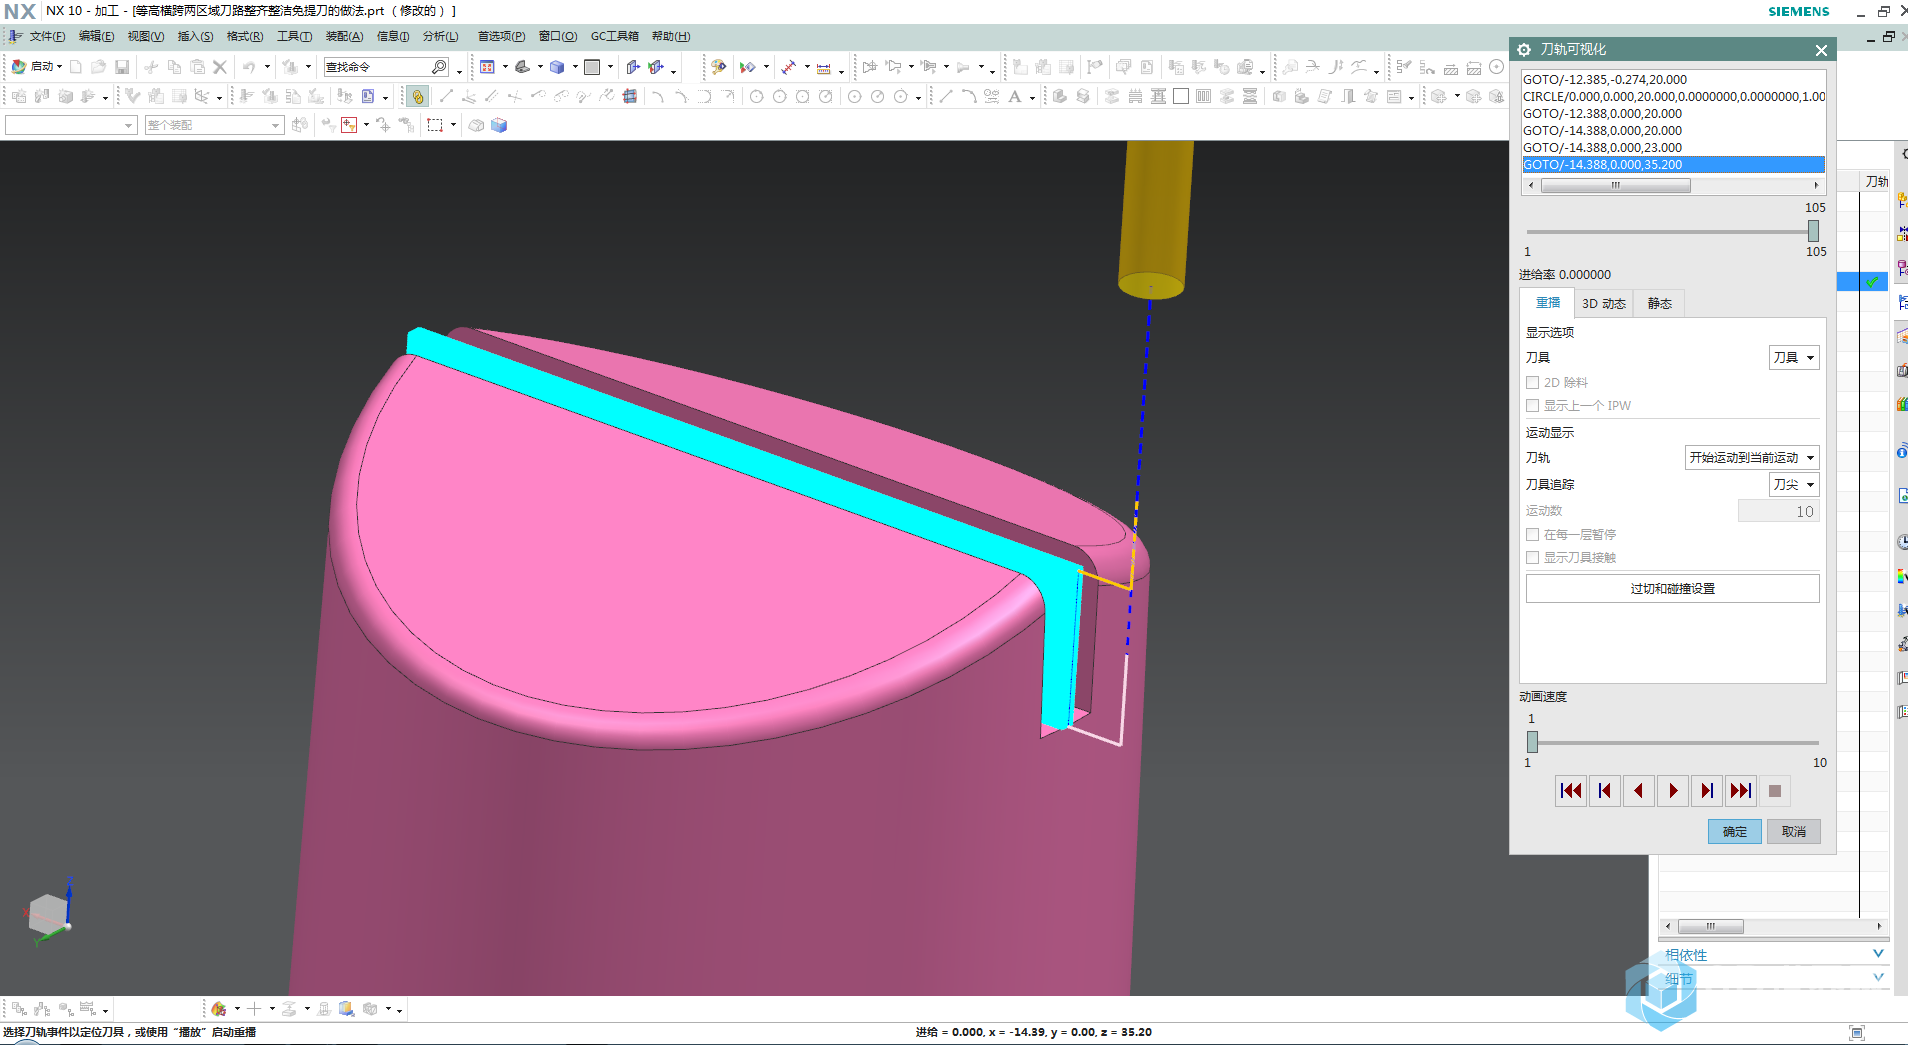Click the red-blue sketch grid icon
Screen dimensions: 1908x1045
click(x=630, y=96)
